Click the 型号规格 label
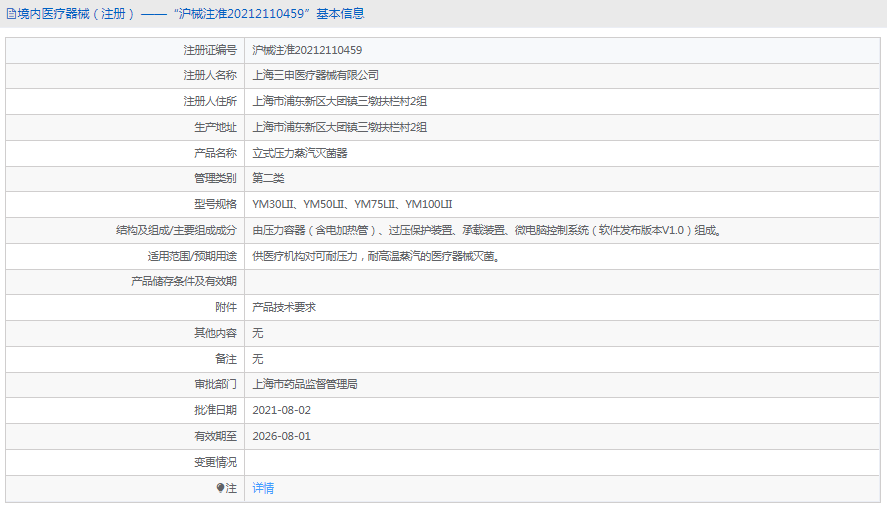The image size is (887, 512). (216, 204)
